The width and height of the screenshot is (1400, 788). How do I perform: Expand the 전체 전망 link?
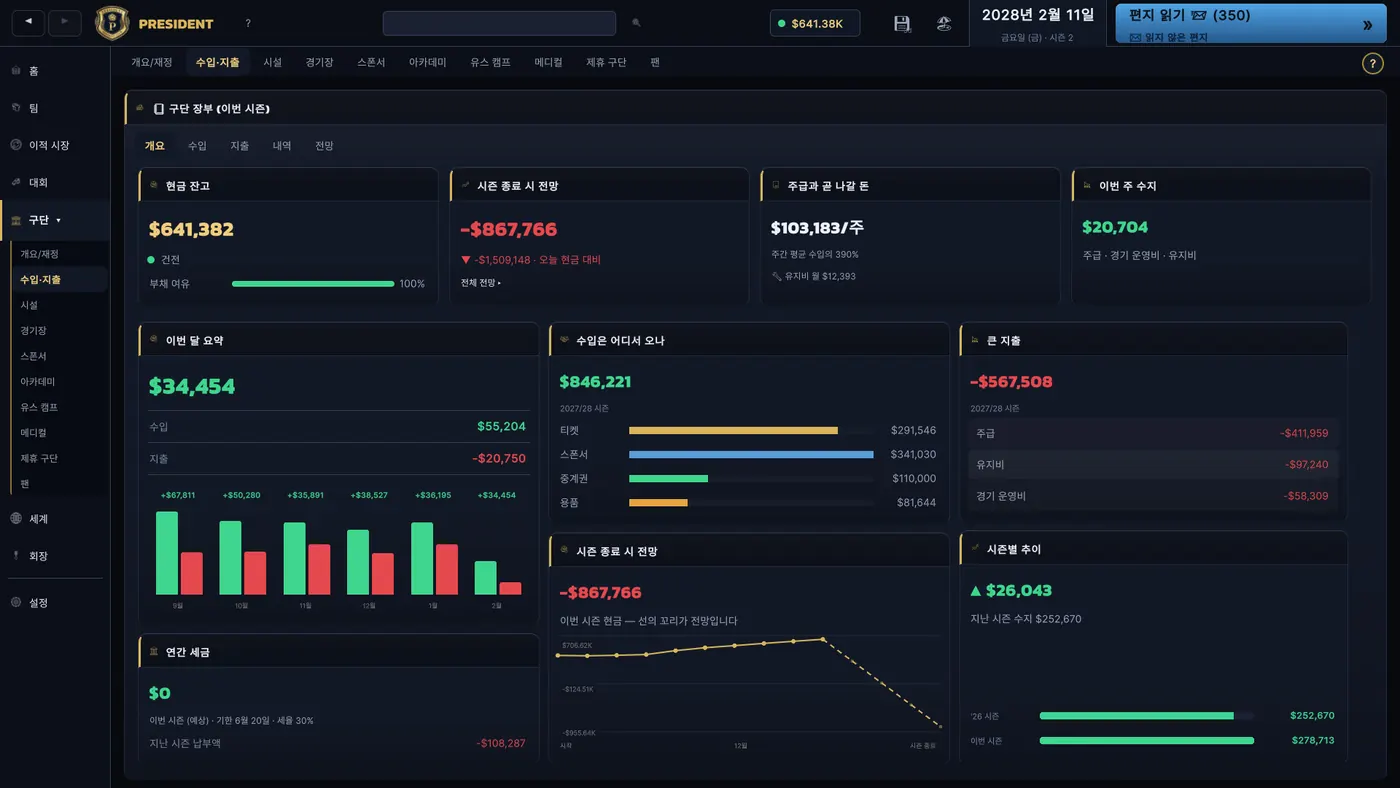[x=481, y=283]
